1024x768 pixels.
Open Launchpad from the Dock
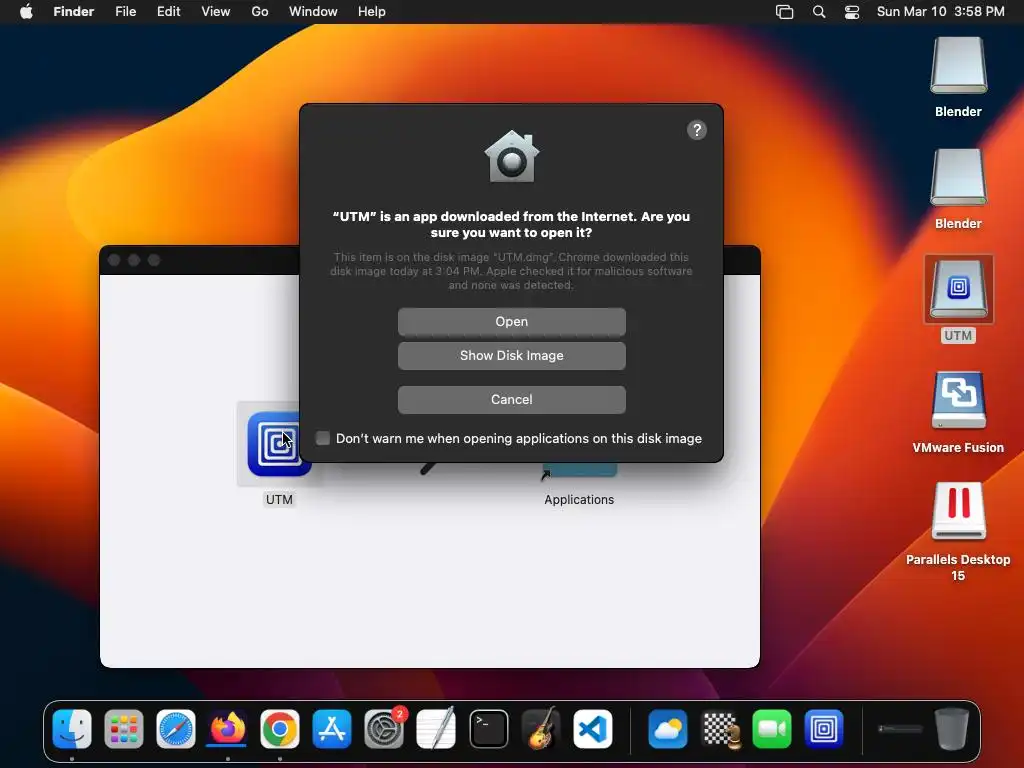123,729
